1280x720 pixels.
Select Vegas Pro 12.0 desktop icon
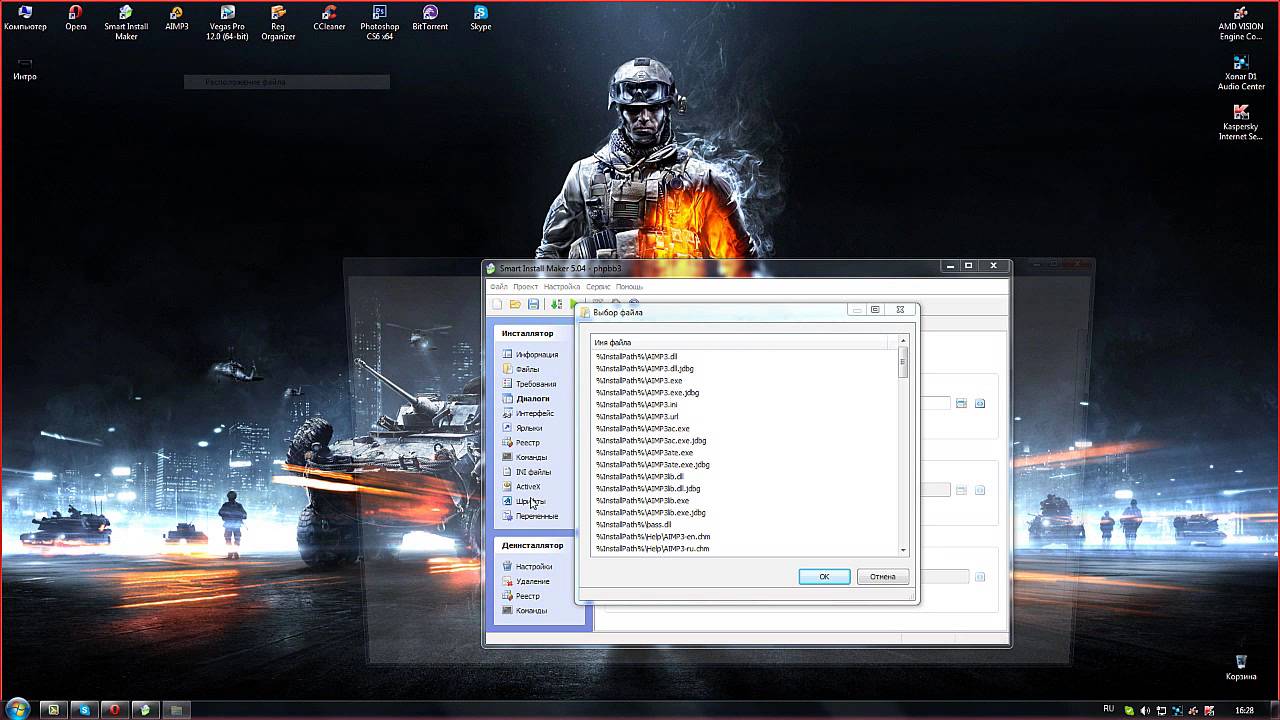[227, 22]
